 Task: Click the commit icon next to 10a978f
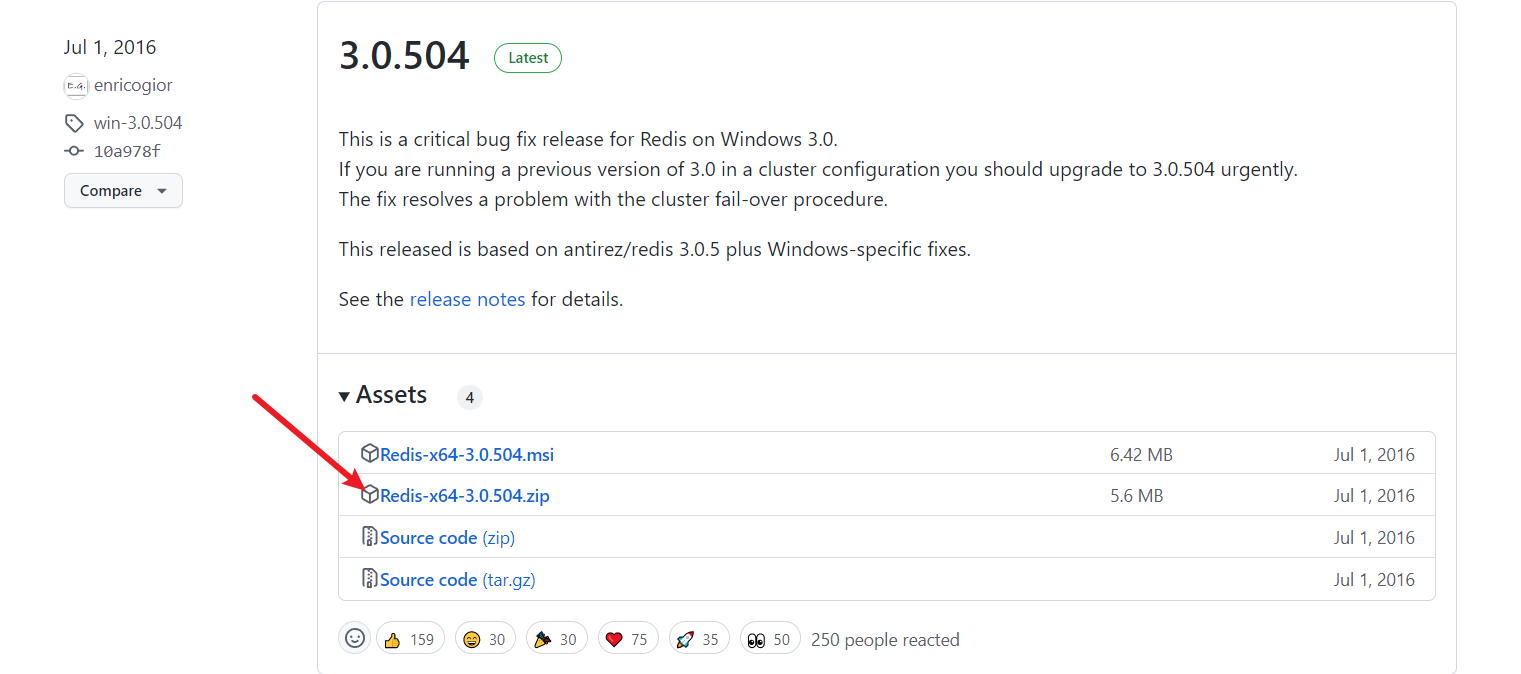[74, 151]
